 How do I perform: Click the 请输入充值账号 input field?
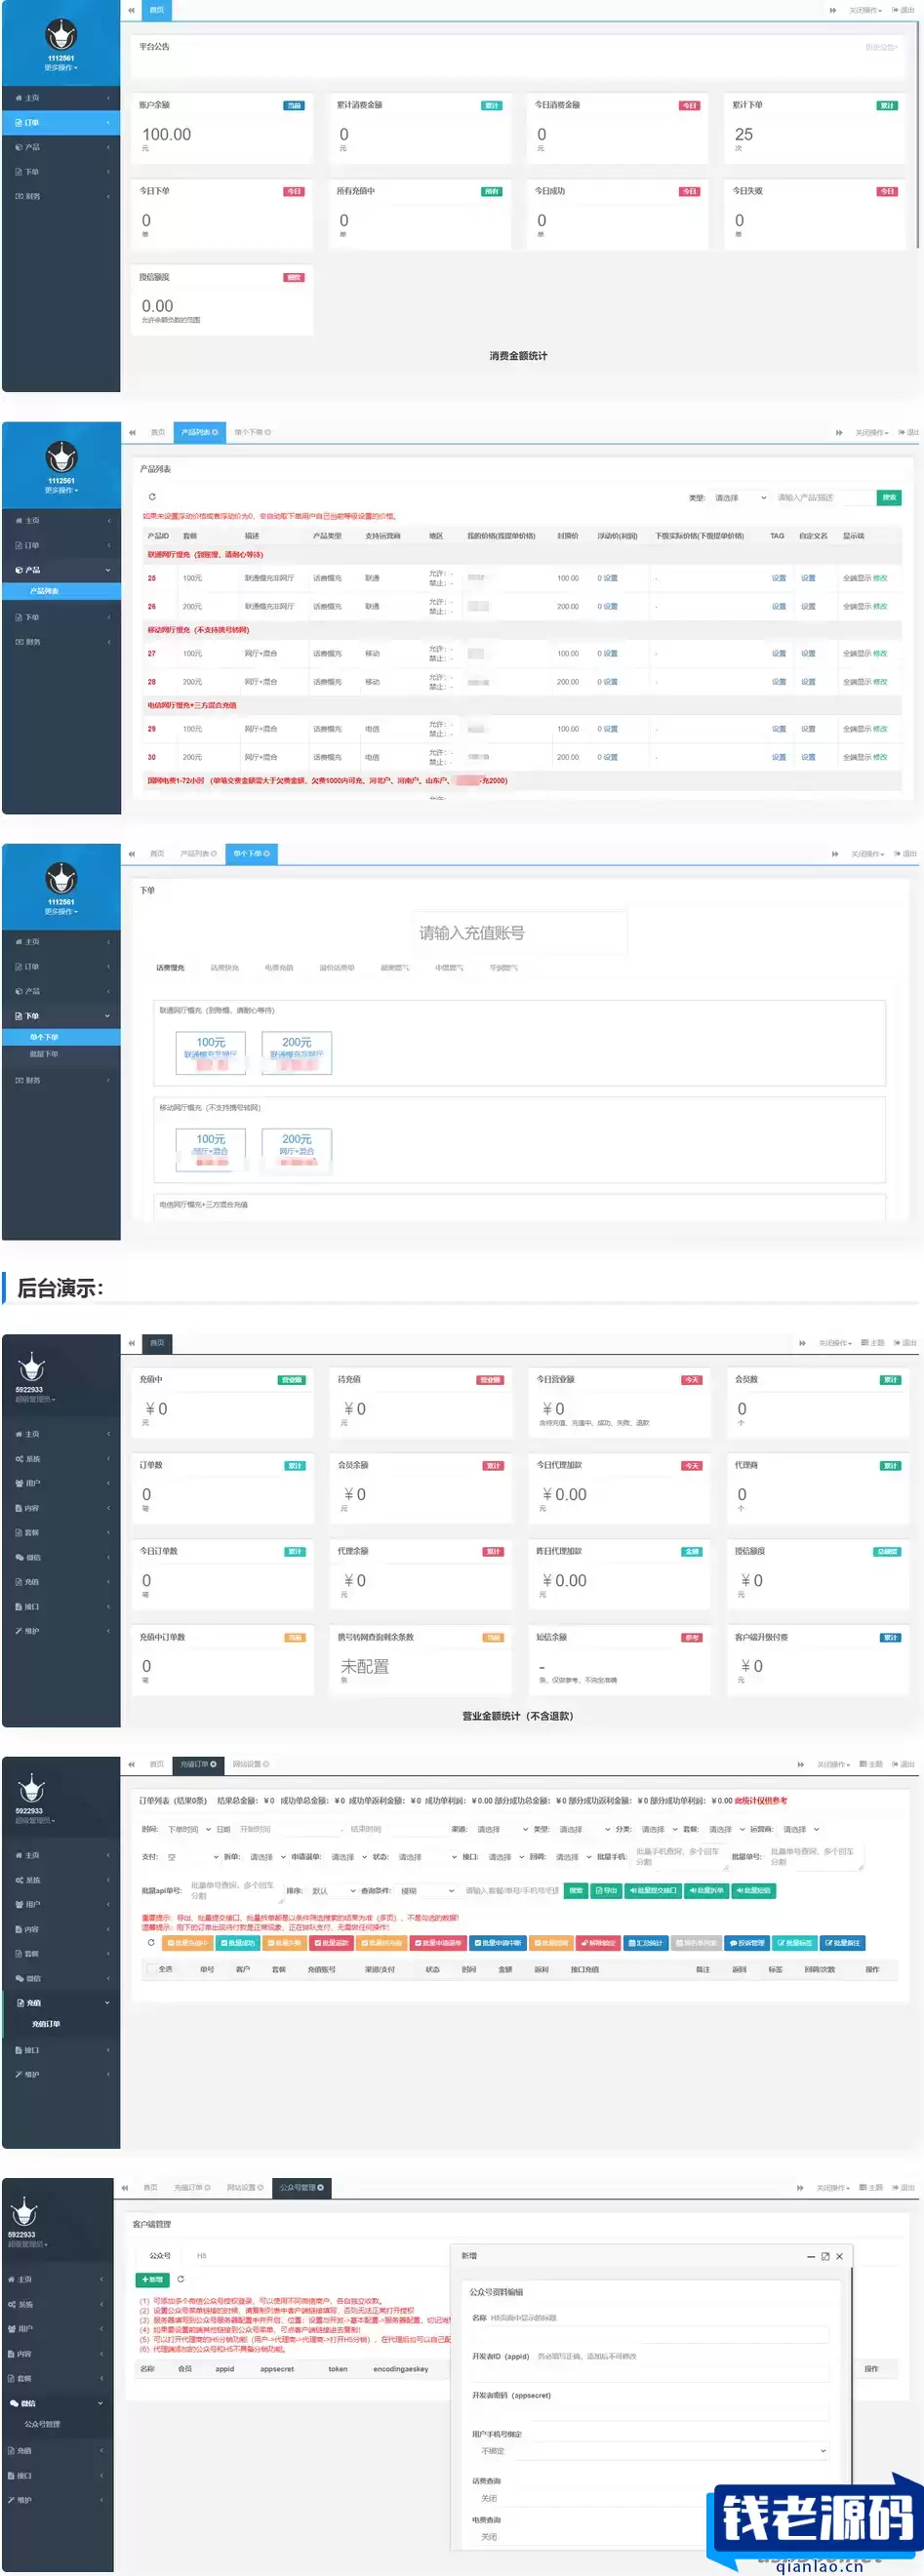(x=519, y=932)
